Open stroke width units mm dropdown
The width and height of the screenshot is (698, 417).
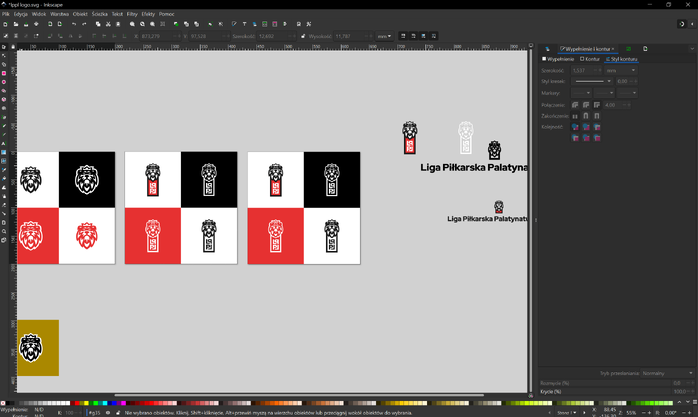coord(621,70)
